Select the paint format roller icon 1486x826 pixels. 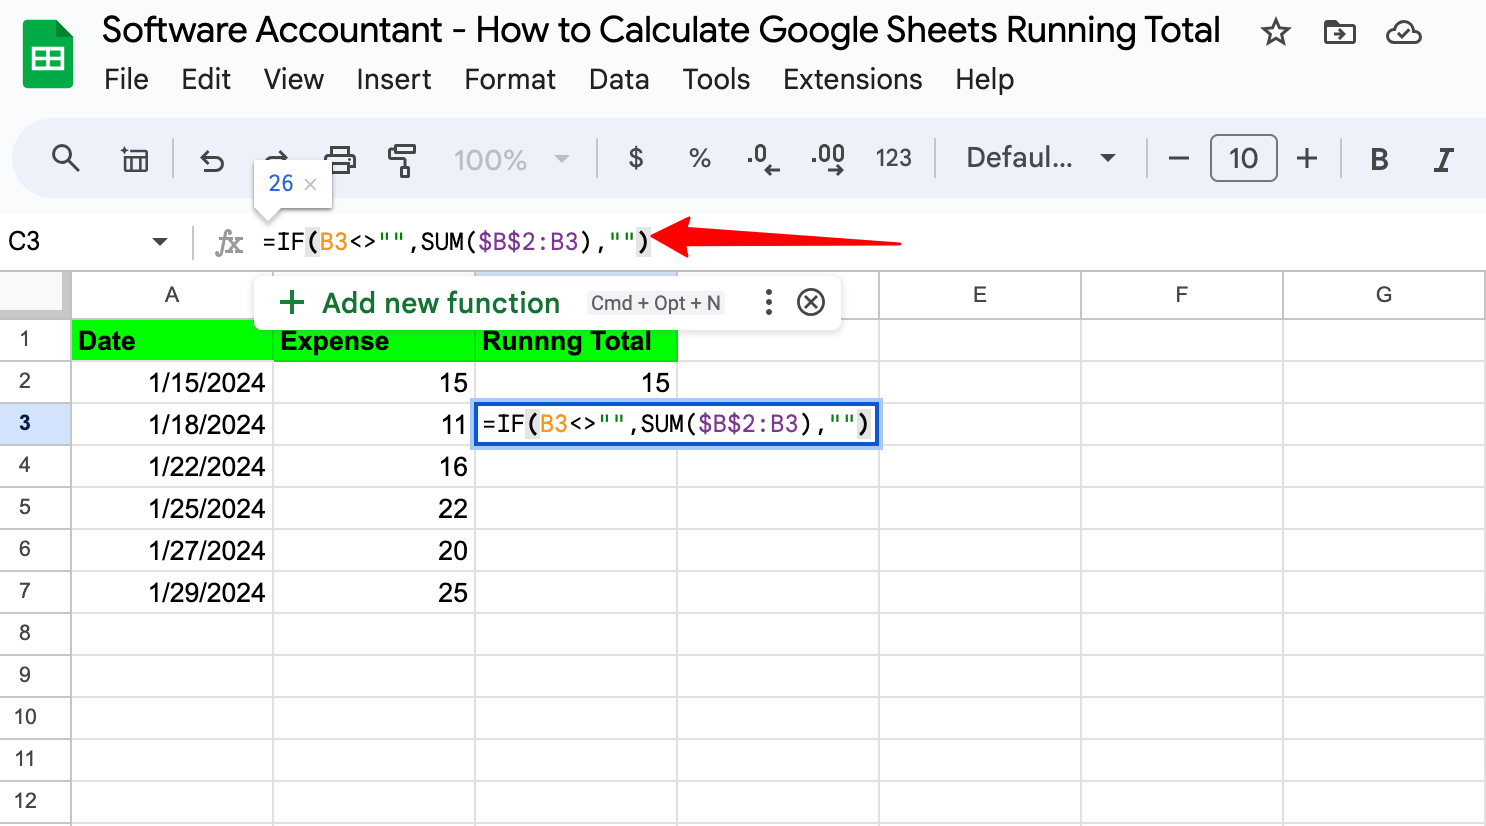(402, 159)
